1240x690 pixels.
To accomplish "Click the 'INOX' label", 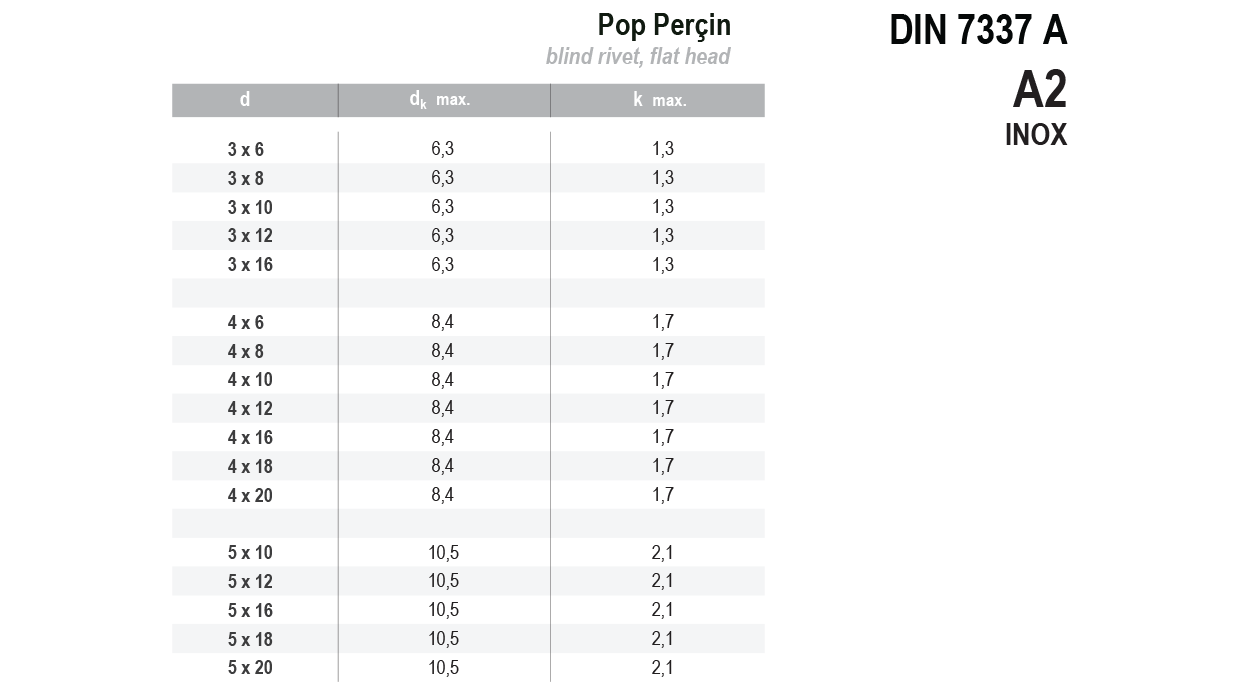I will point(1036,135).
